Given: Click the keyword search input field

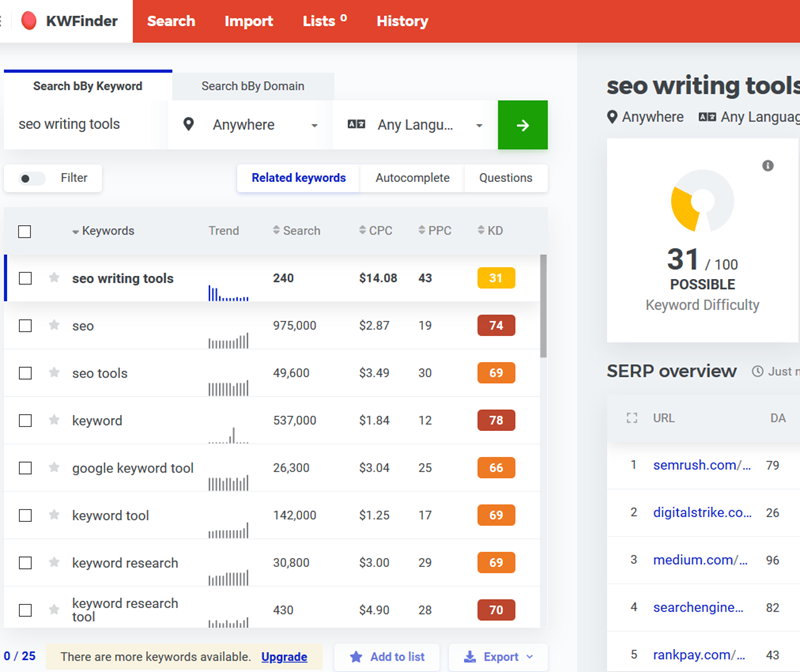Looking at the screenshot, I should (x=85, y=125).
